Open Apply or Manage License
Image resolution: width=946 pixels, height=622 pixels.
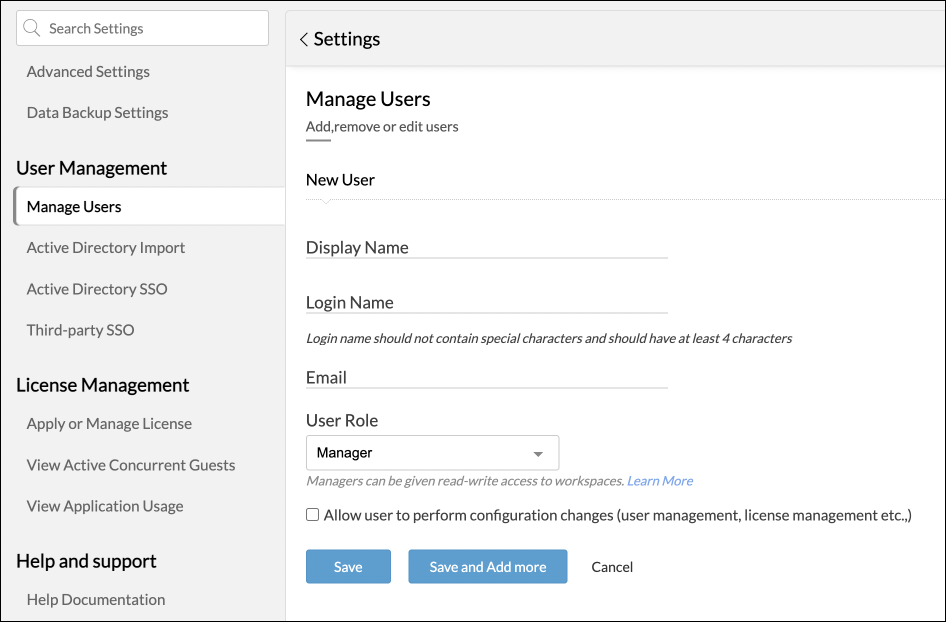[109, 424]
